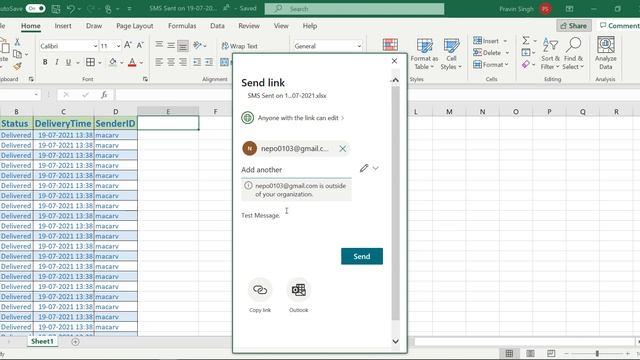
Task: Open the Insert ribbon tab
Action: point(63,26)
